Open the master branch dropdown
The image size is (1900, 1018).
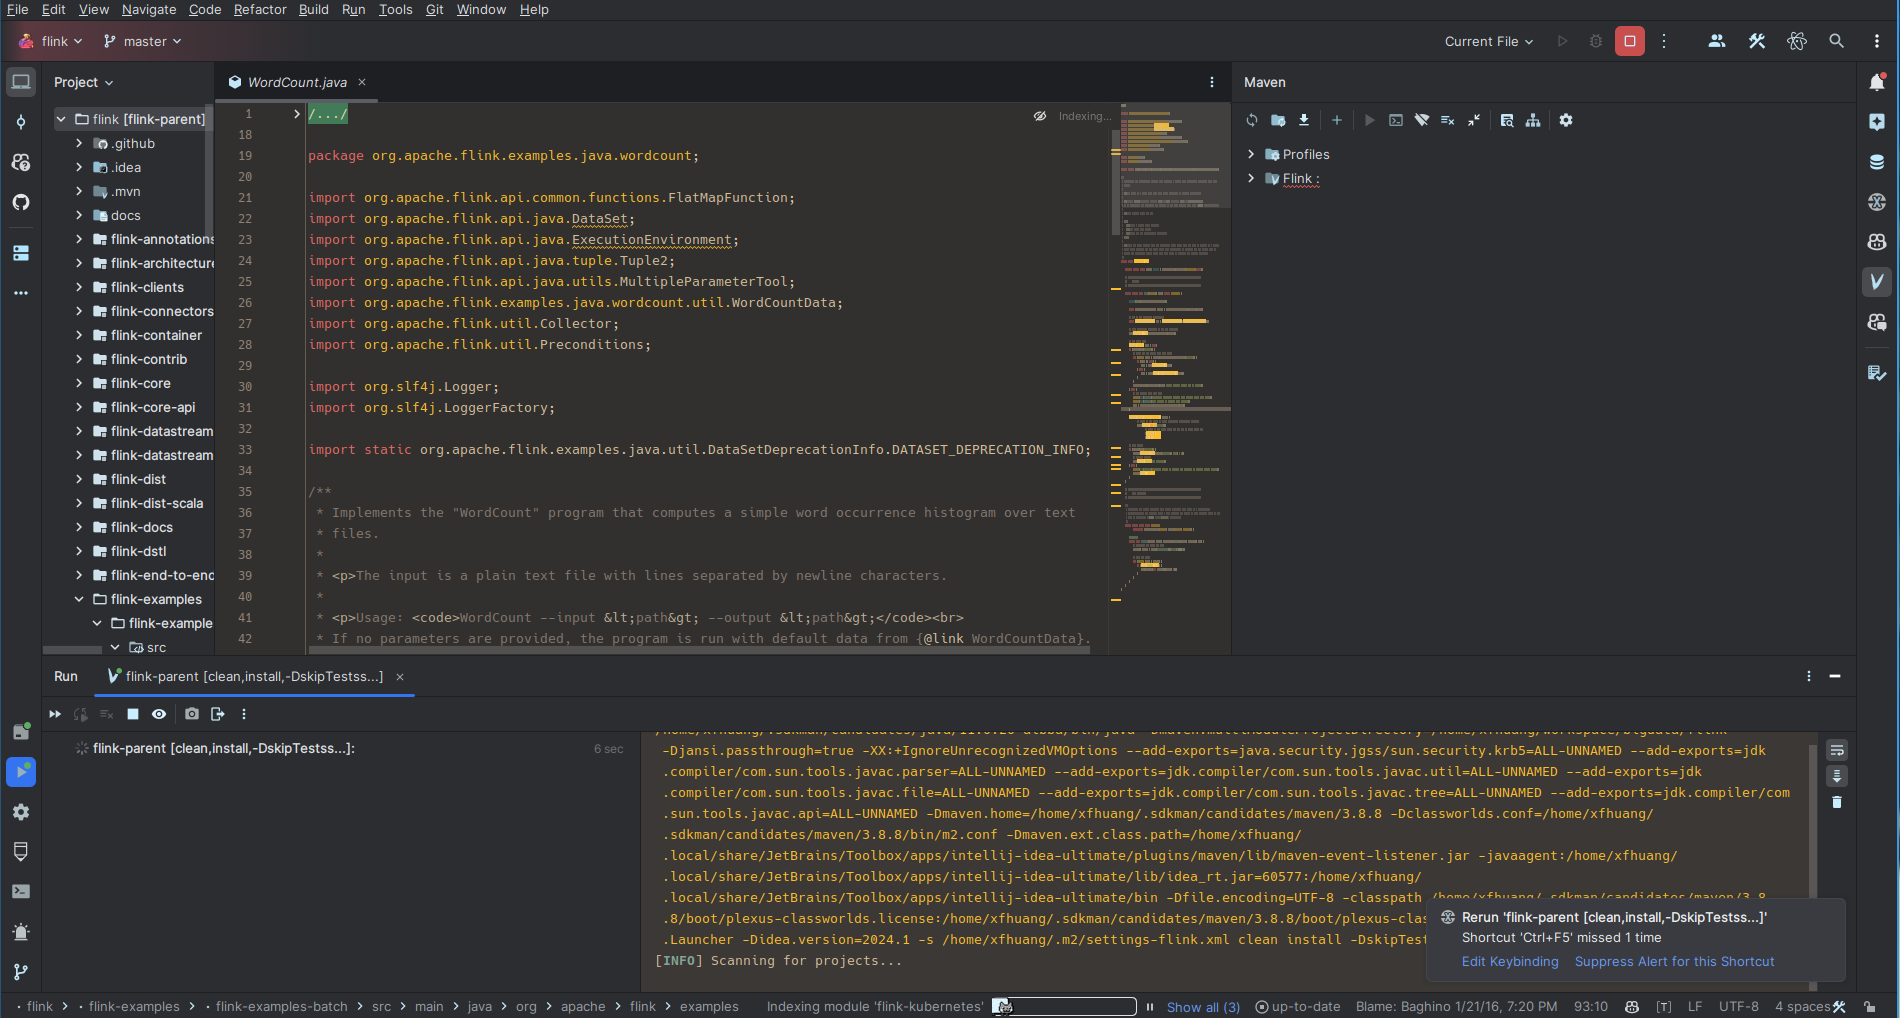coord(143,41)
